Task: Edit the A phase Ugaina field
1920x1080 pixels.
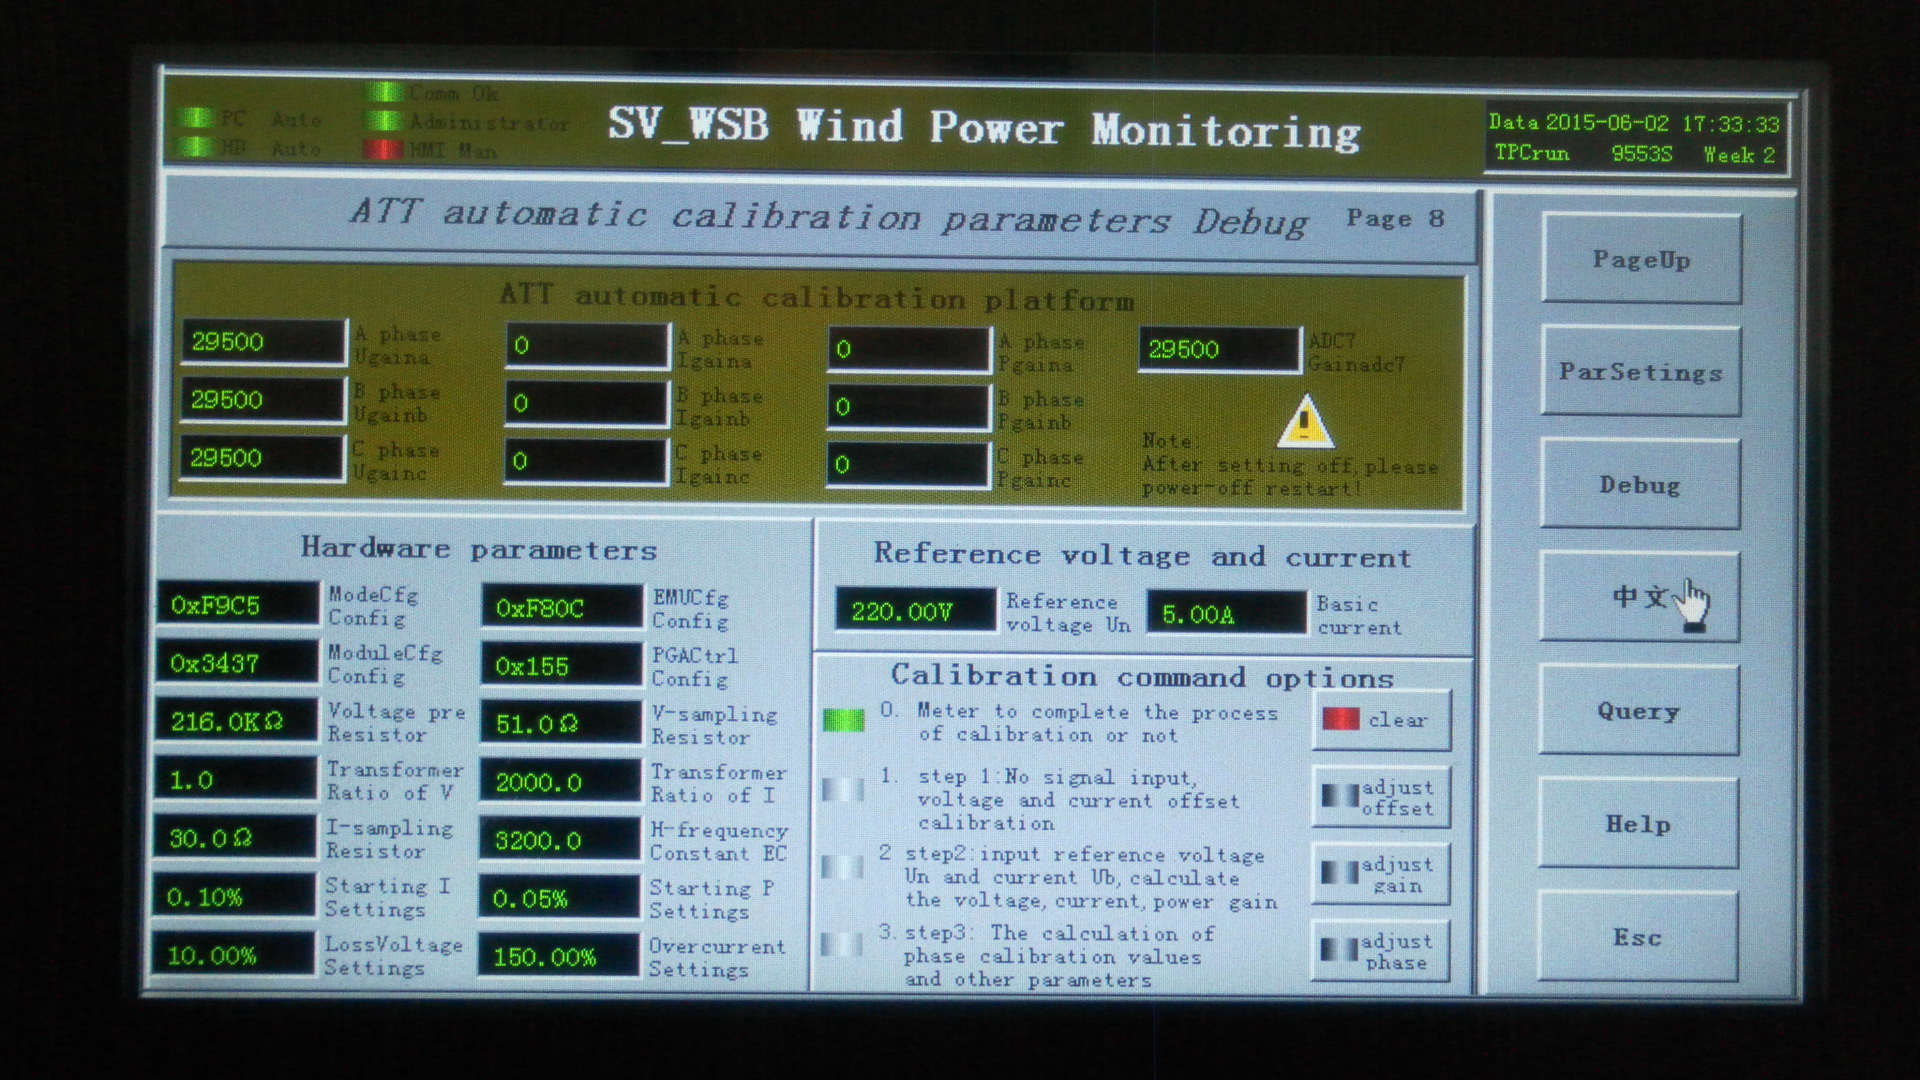Action: (264, 342)
